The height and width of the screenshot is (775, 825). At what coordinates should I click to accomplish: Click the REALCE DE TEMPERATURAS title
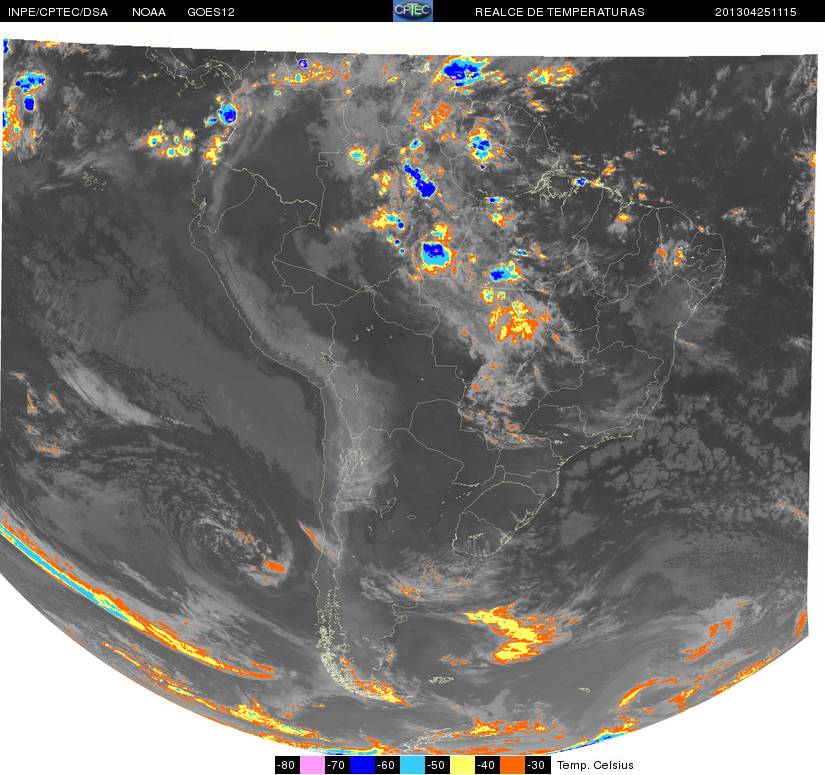pos(560,12)
